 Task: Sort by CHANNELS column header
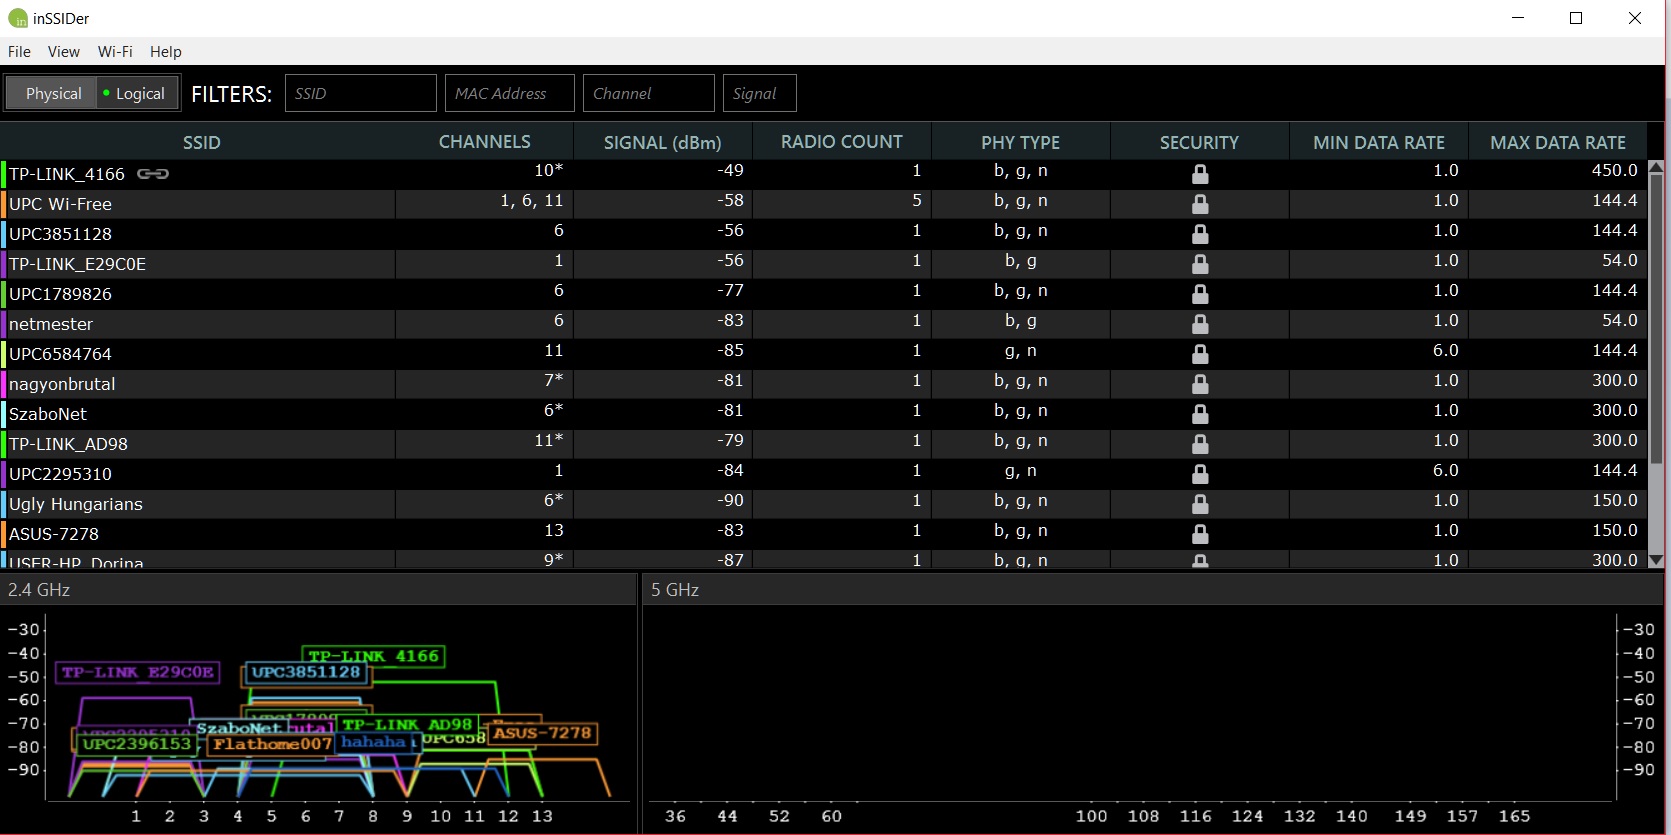tap(484, 142)
